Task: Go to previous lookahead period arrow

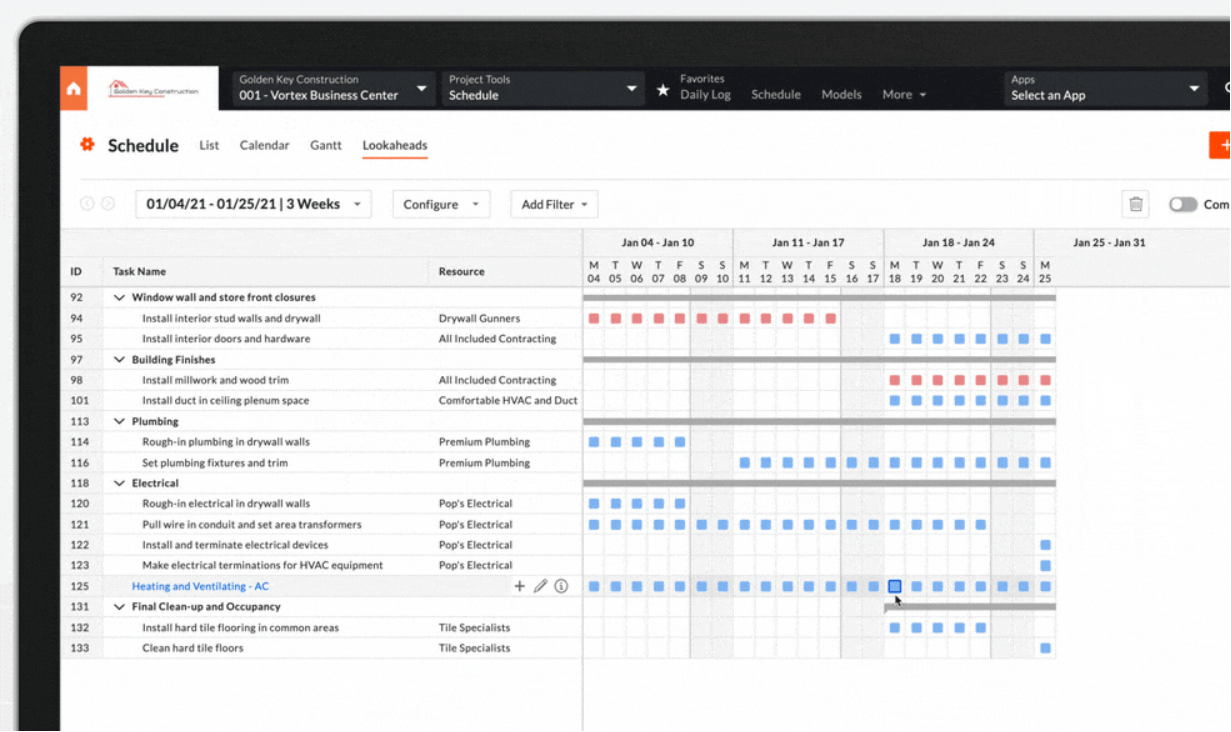Action: tap(87, 204)
